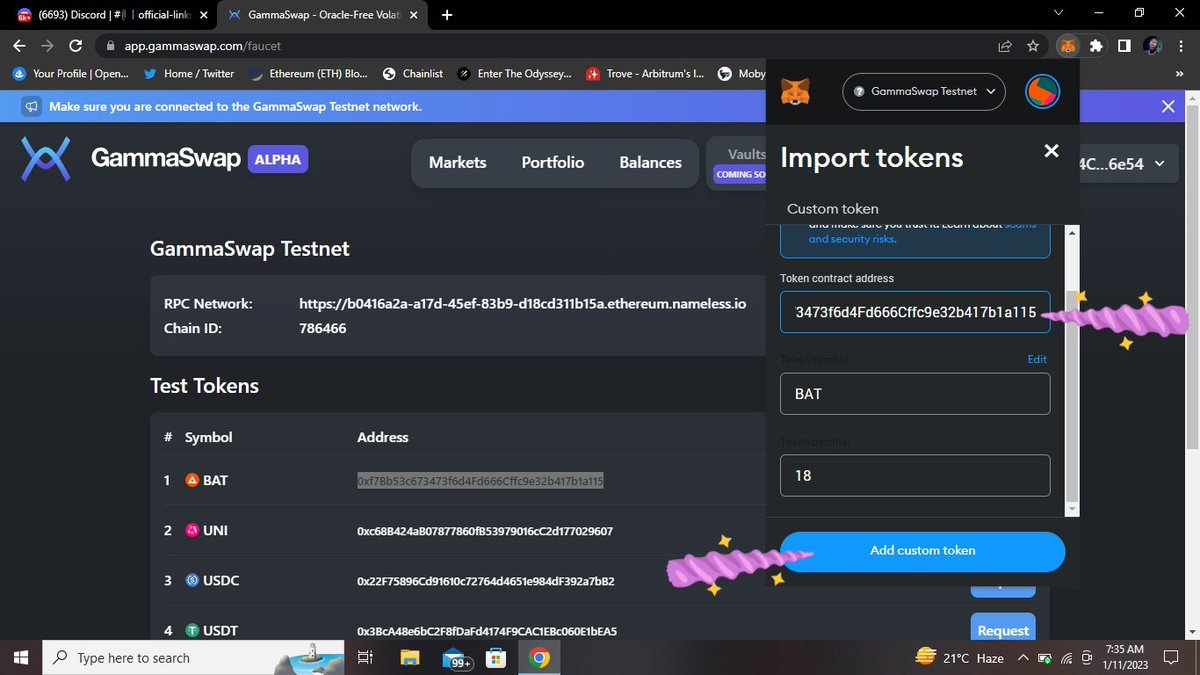
Task: Open the Chrome tab search dropdown
Action: tap(1060, 13)
